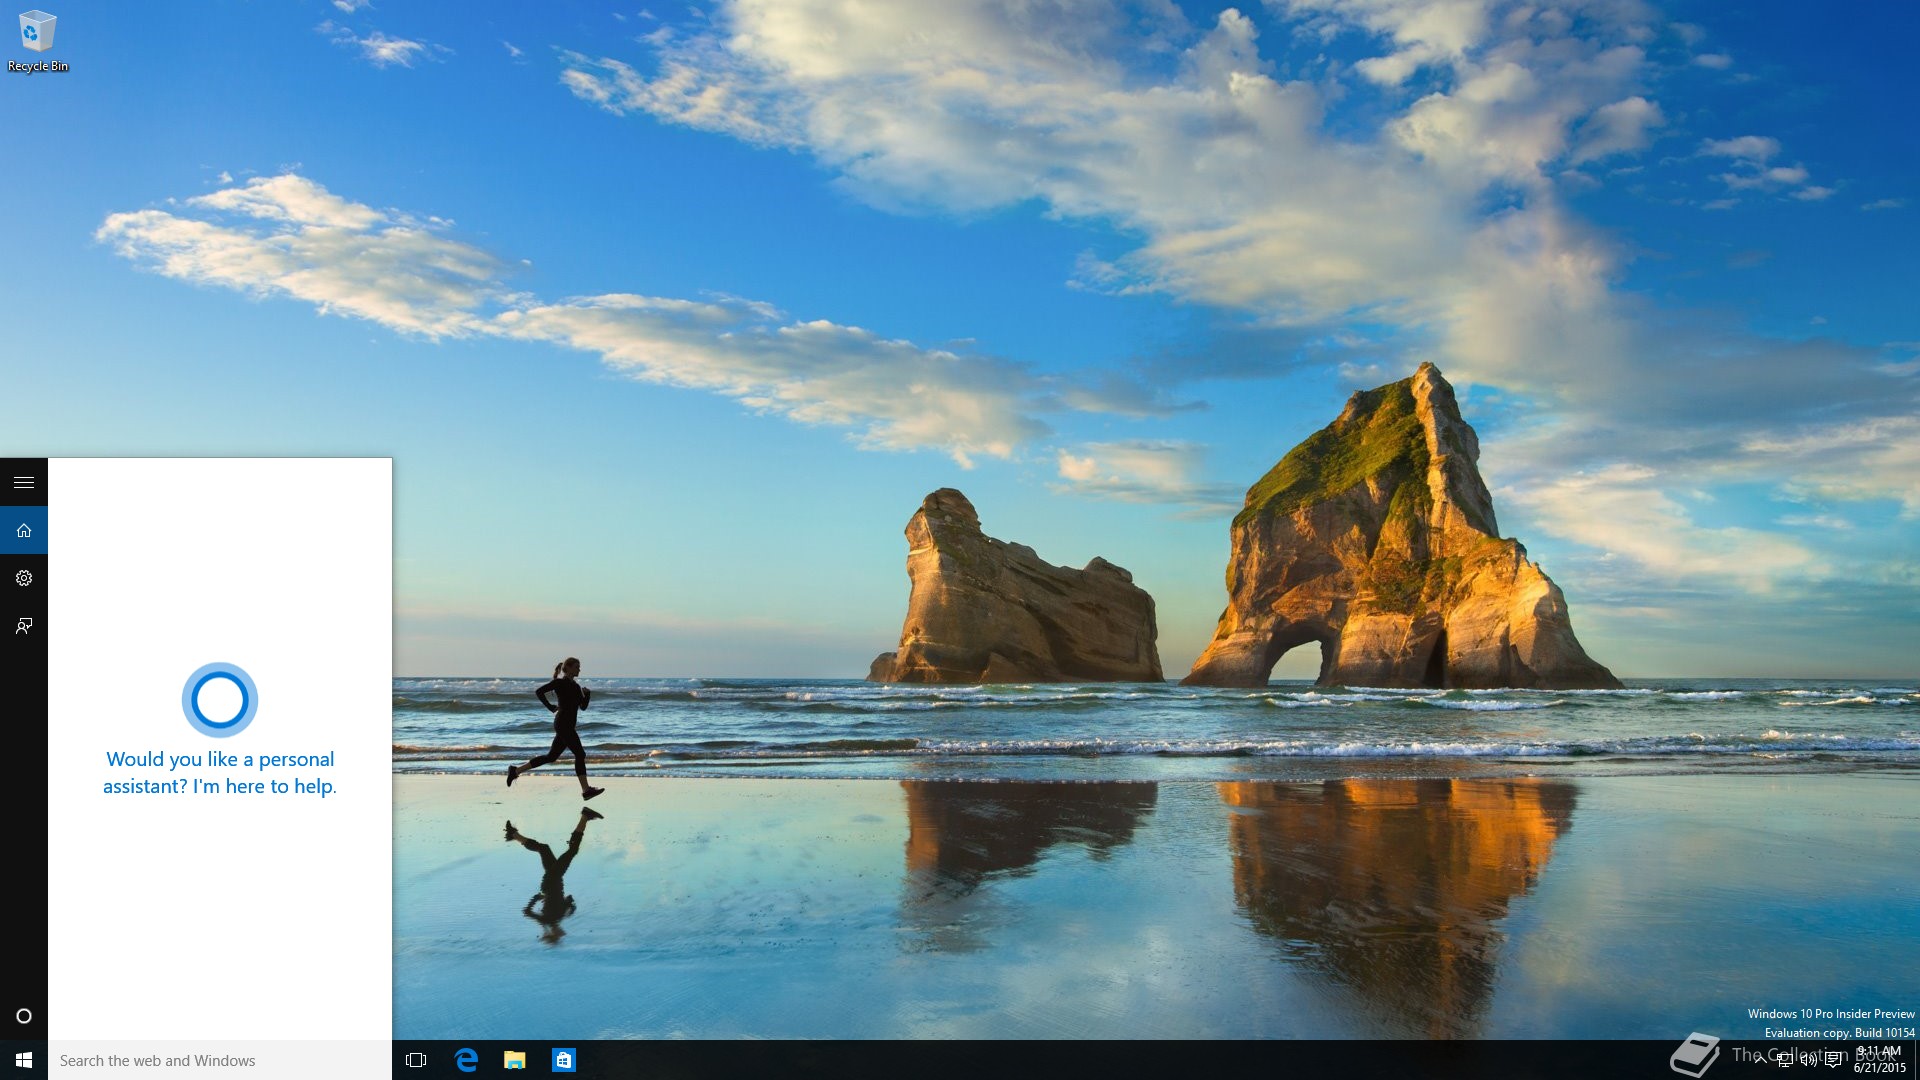Open Cortana settings gear icon
Screen dimensions: 1920x1080
coord(24,578)
